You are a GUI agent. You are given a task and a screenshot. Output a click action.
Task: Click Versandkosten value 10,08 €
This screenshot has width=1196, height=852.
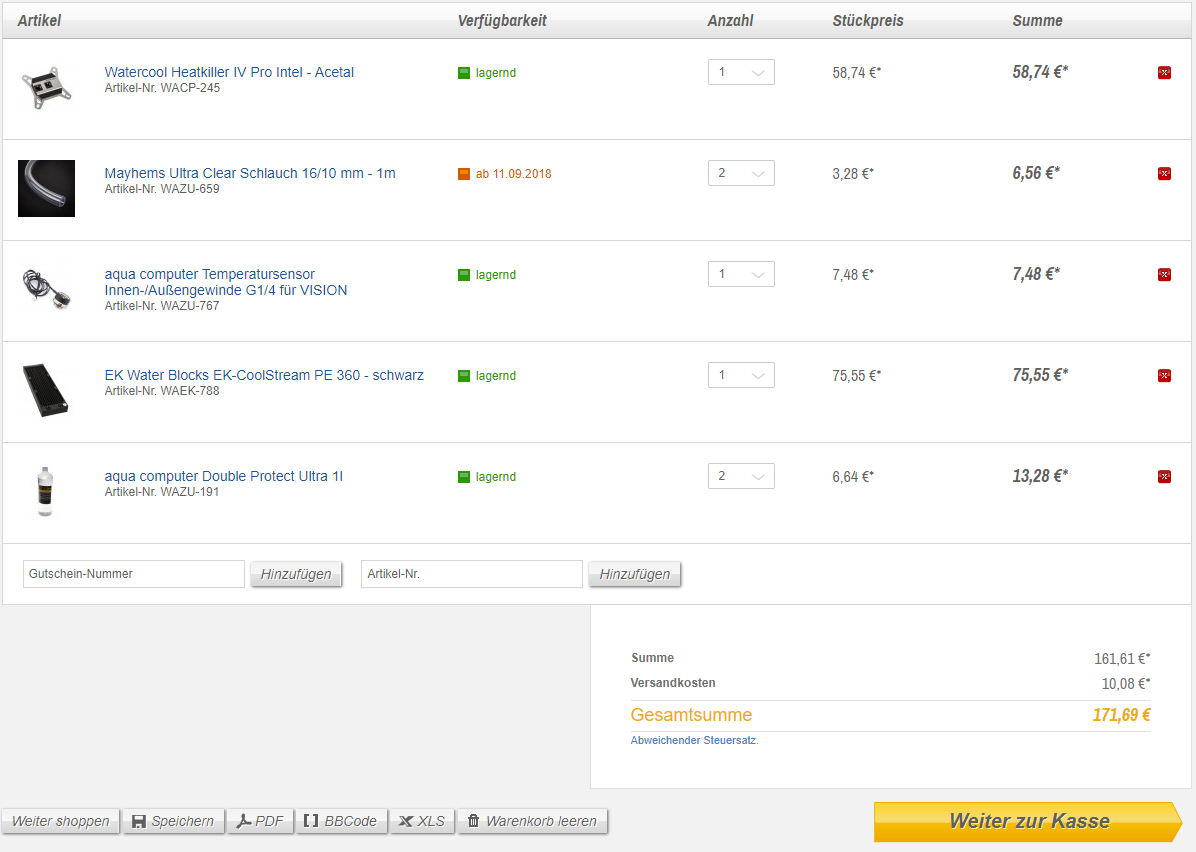1126,683
